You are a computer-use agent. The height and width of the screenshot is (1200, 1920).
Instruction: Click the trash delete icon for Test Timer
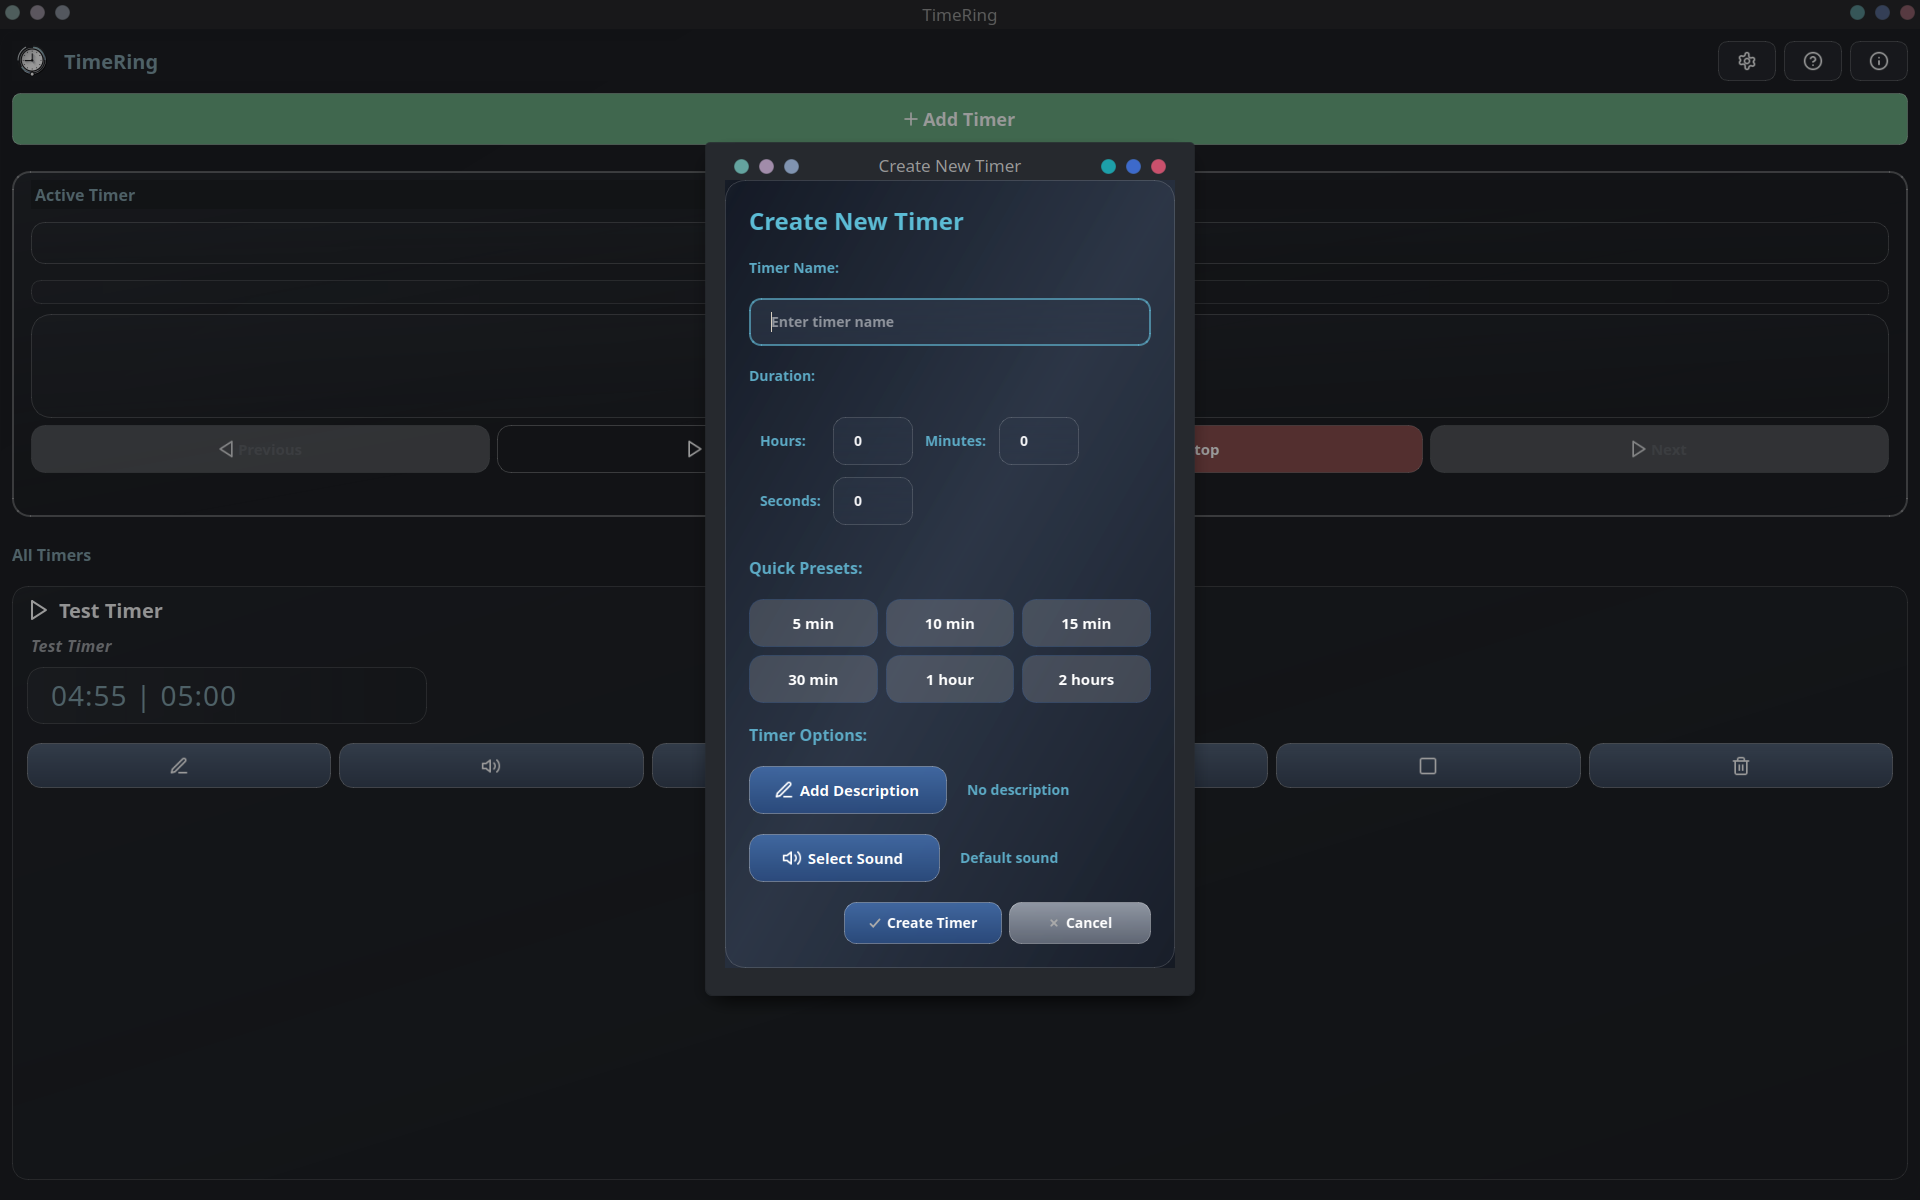(1740, 766)
